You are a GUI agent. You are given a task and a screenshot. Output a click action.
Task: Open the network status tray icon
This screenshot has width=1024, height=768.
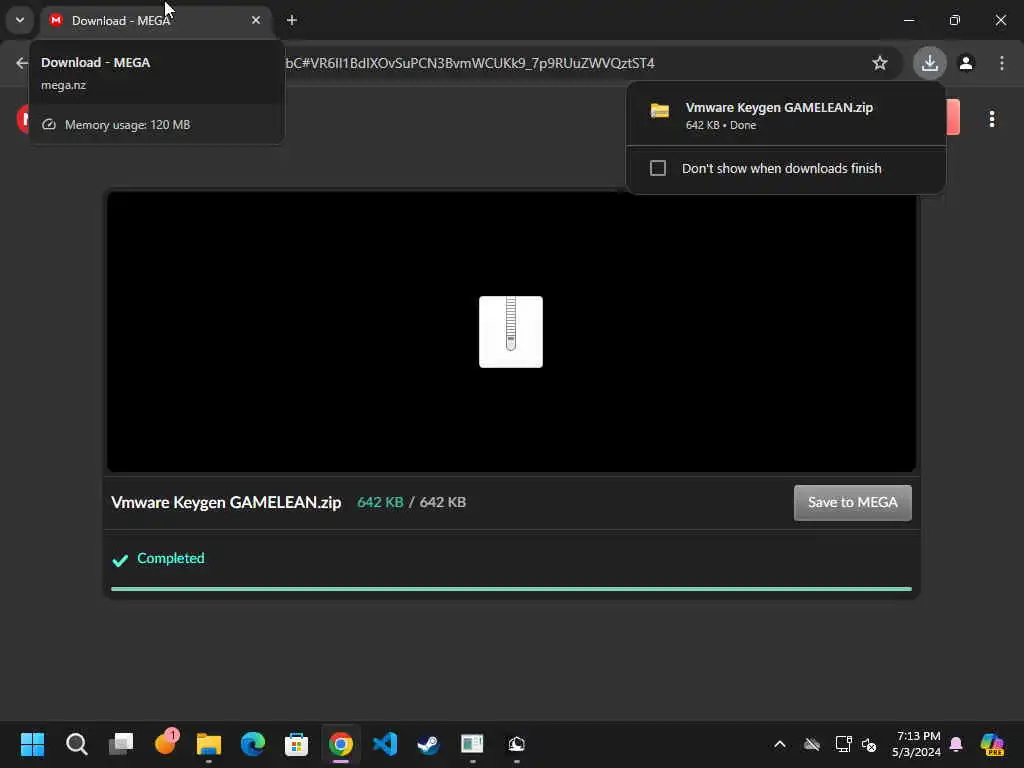(844, 744)
